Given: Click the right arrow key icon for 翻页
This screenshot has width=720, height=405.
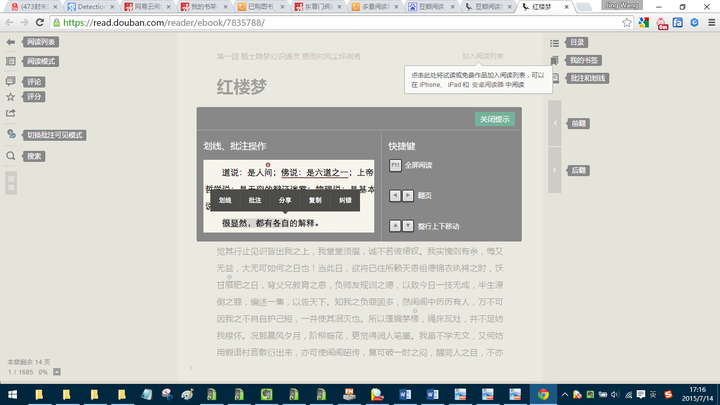Looking at the screenshot, I should point(408,196).
